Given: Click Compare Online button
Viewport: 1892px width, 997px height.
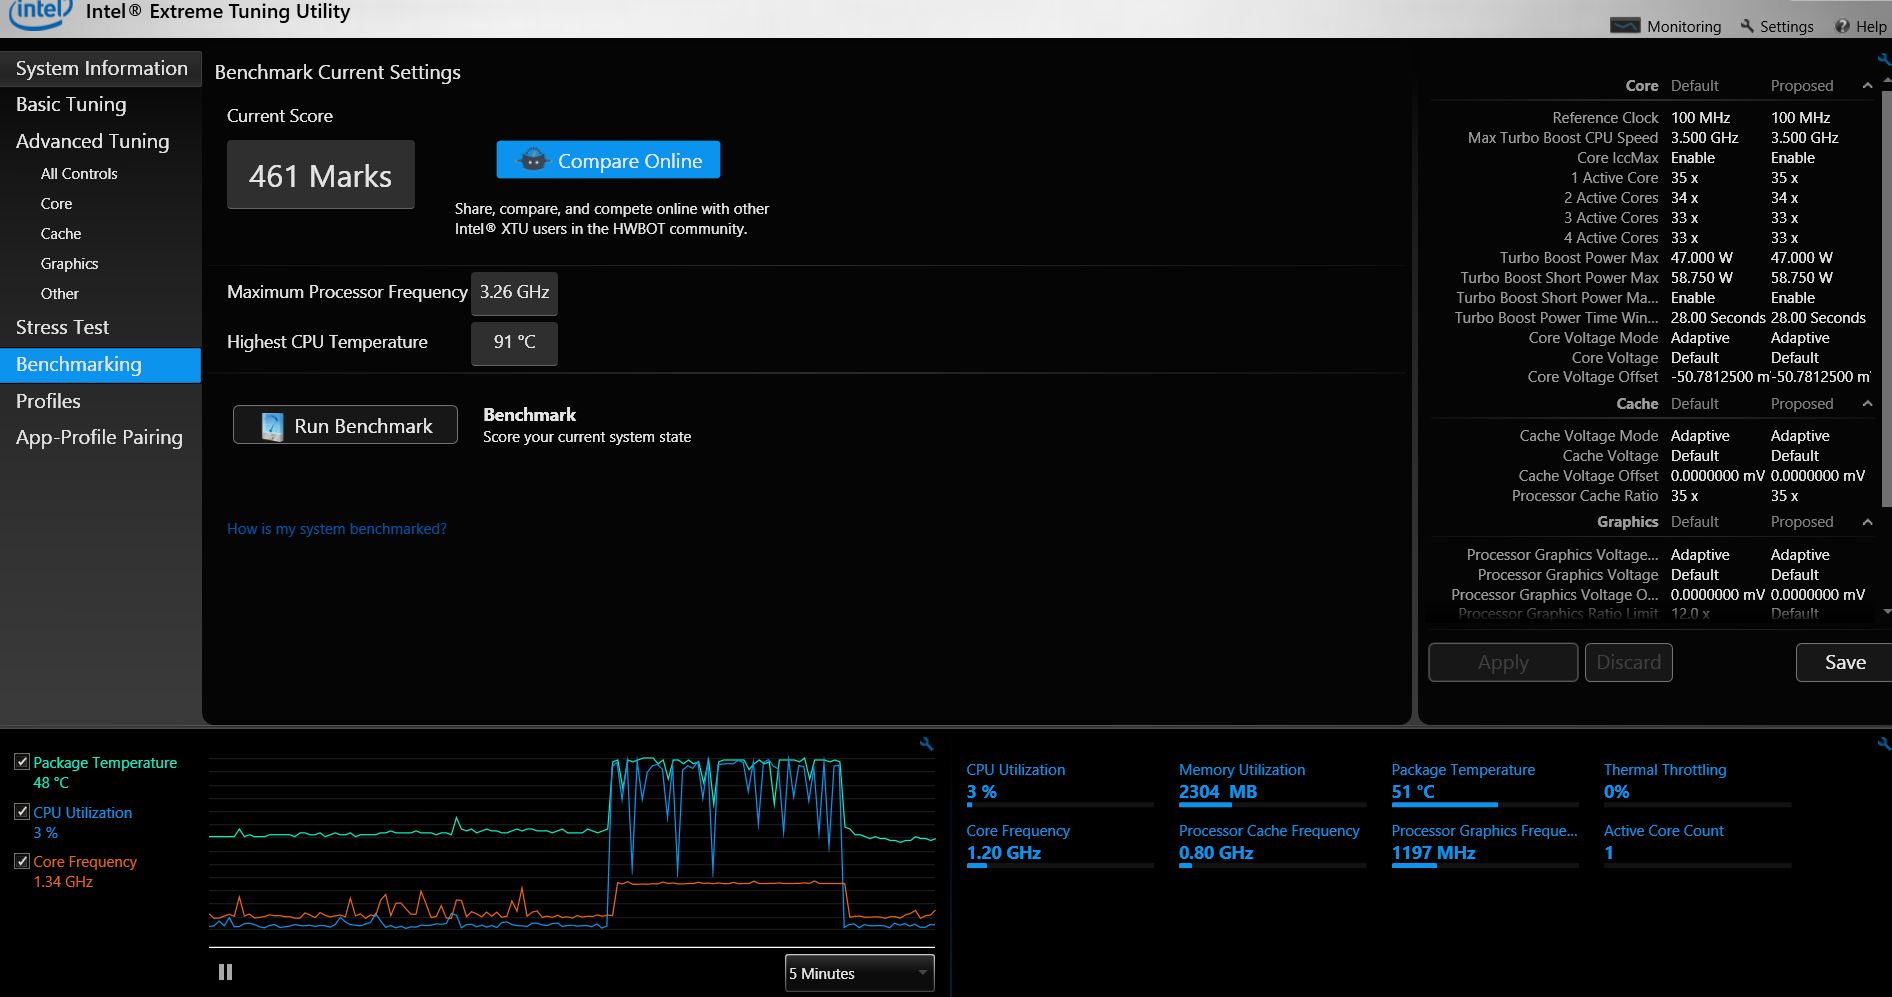Looking at the screenshot, I should click(x=608, y=160).
